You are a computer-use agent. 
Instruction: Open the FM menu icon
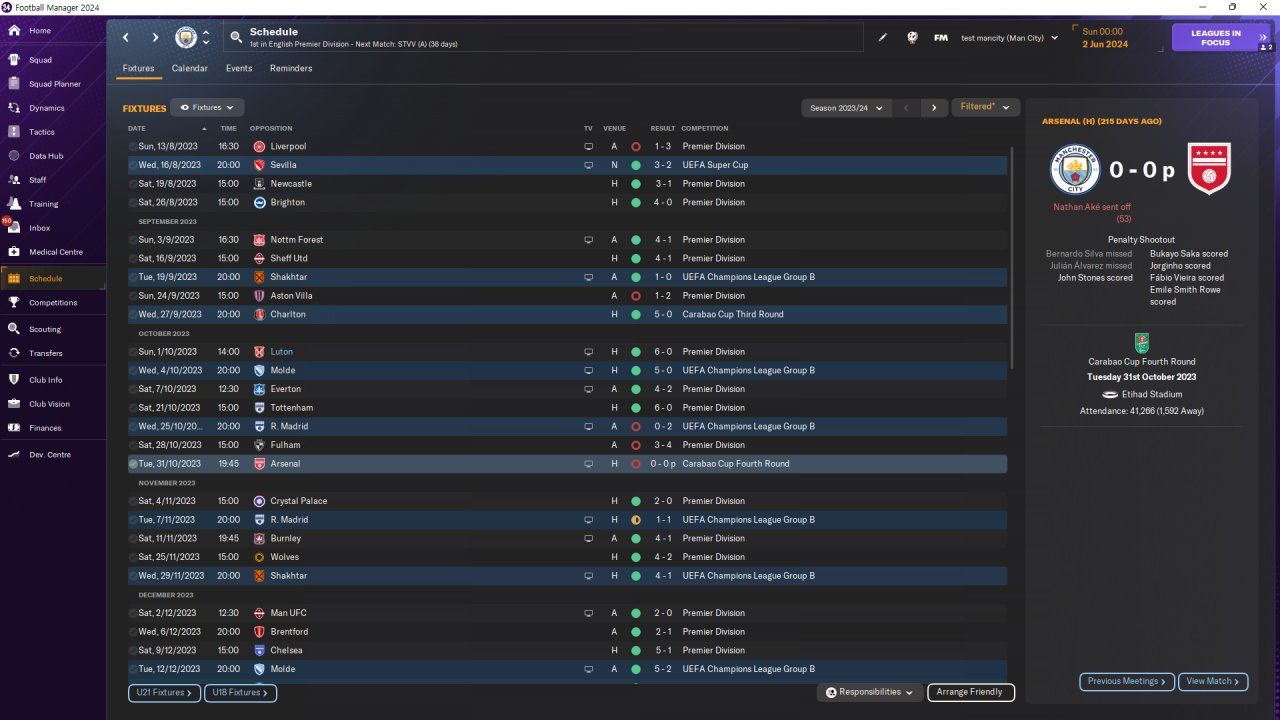pyautogui.click(x=941, y=38)
